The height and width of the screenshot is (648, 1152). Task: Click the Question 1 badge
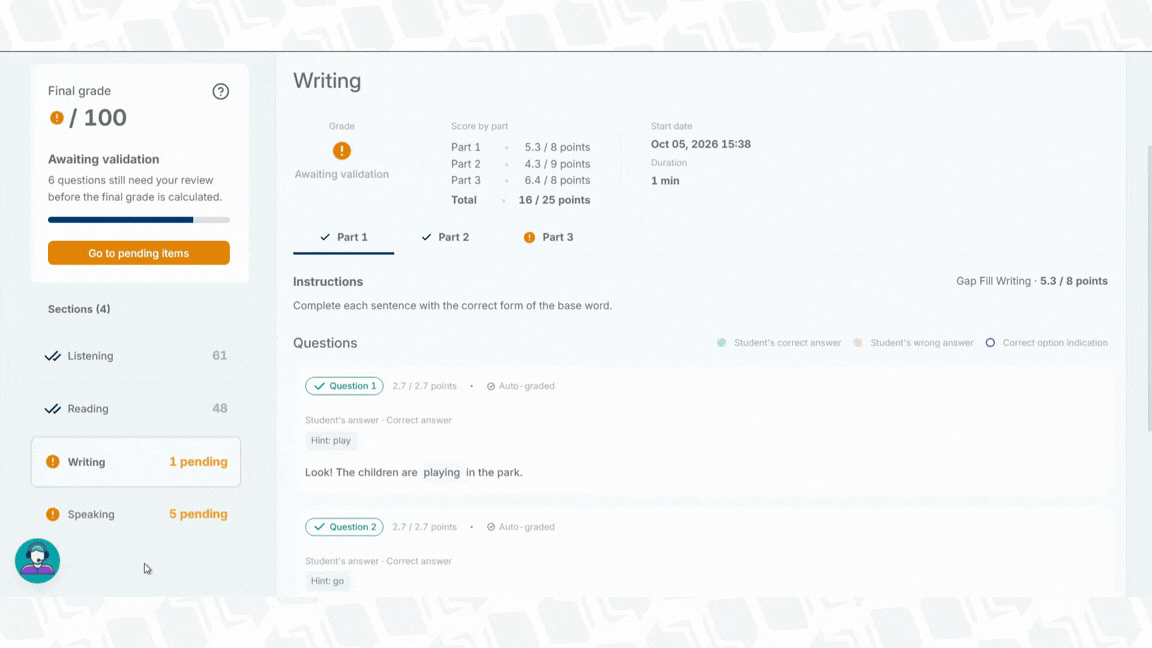click(345, 386)
